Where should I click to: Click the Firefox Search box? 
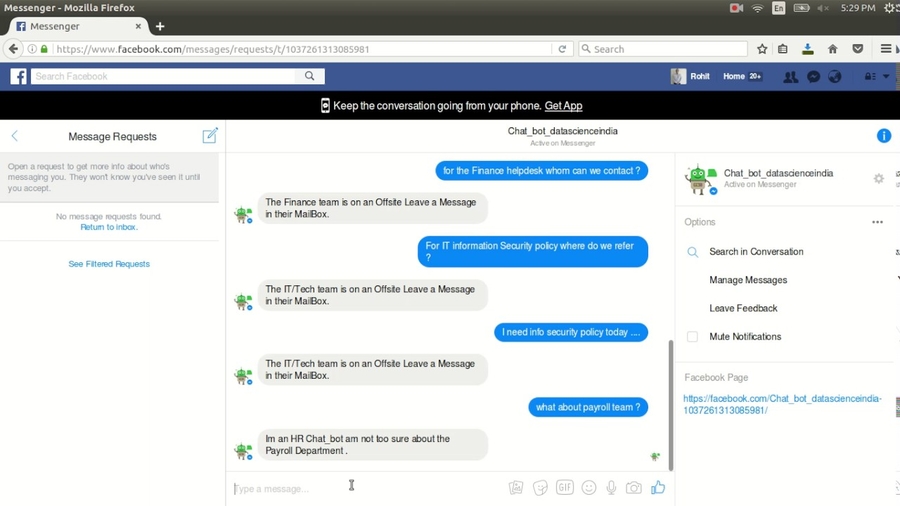(663, 49)
